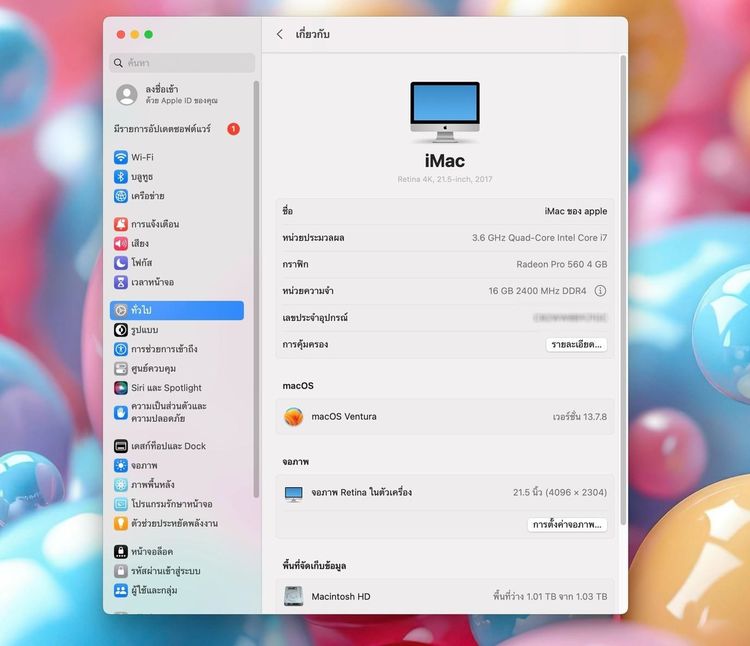Screen dimensions: 750x646
Task: Open Screen Saver (โปรแกรมรักษาหน้าจอ) icon
Action: [x=121, y=504]
